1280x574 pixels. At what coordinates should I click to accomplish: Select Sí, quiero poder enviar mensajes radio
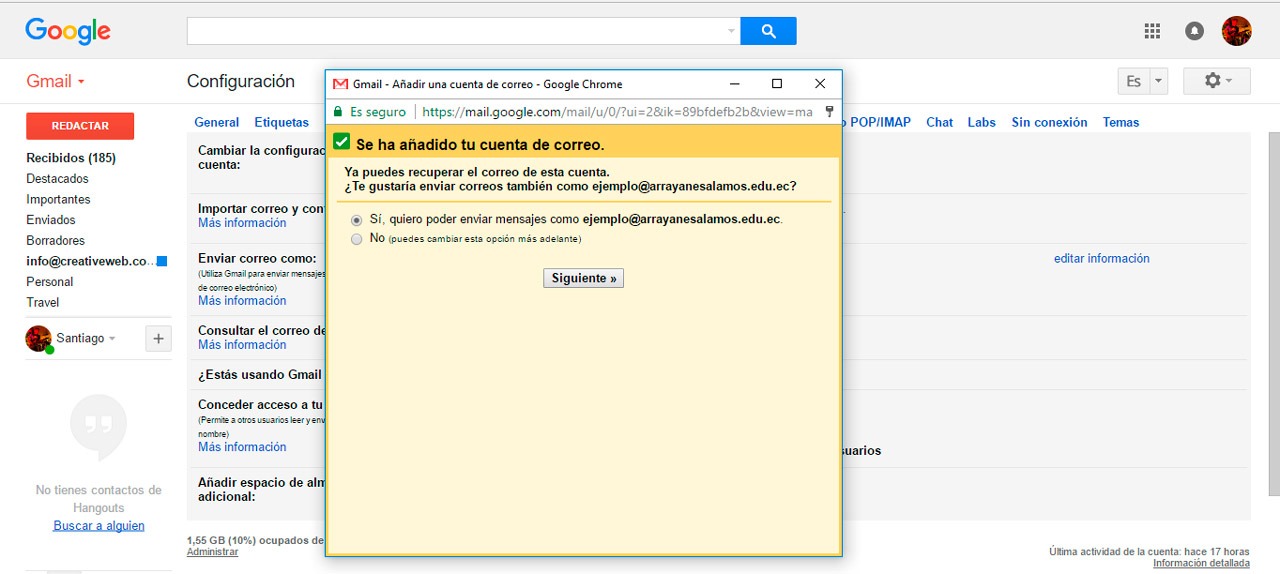tap(357, 219)
